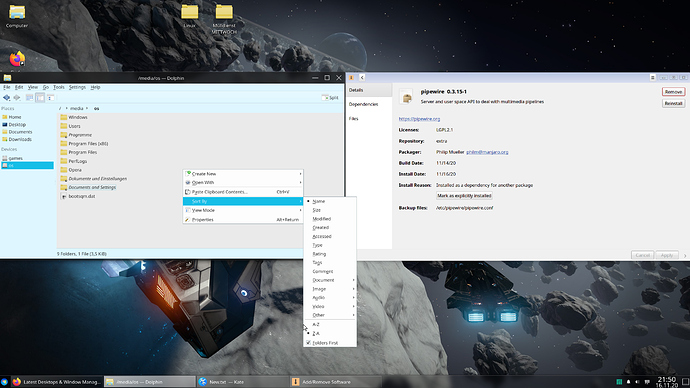Expand Video sort submenu
This screenshot has height=388, width=690.
point(330,307)
